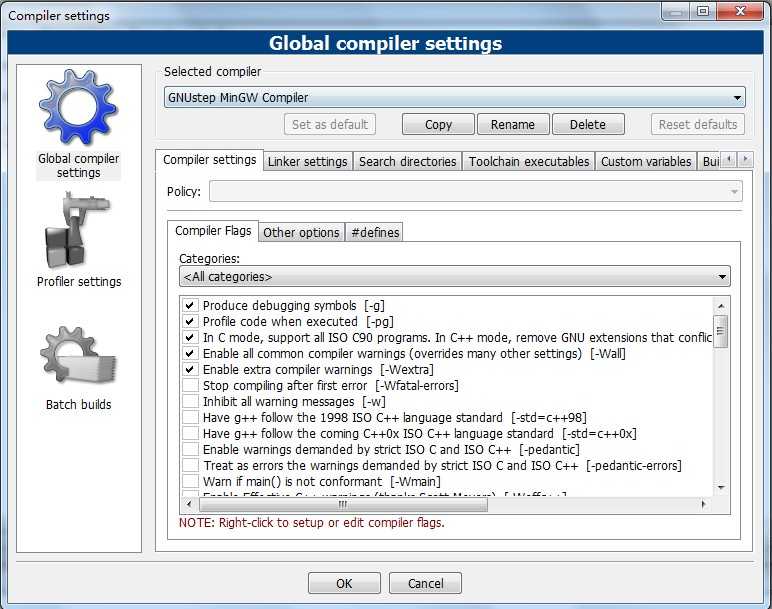Click flags list vertical scrollbar thumb
The height and width of the screenshot is (609, 772).
tap(721, 331)
